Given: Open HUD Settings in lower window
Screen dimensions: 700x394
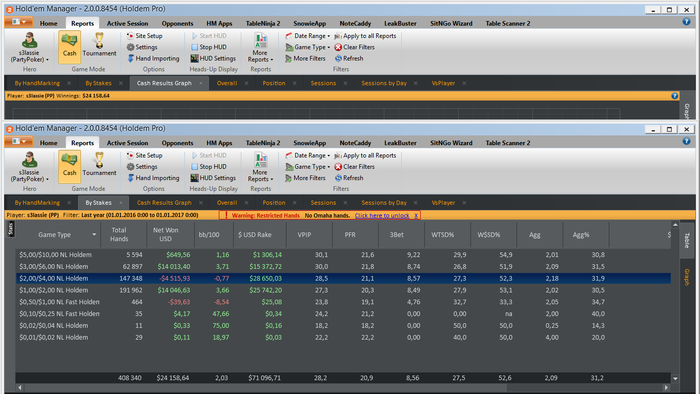Looking at the screenshot, I should (x=213, y=178).
